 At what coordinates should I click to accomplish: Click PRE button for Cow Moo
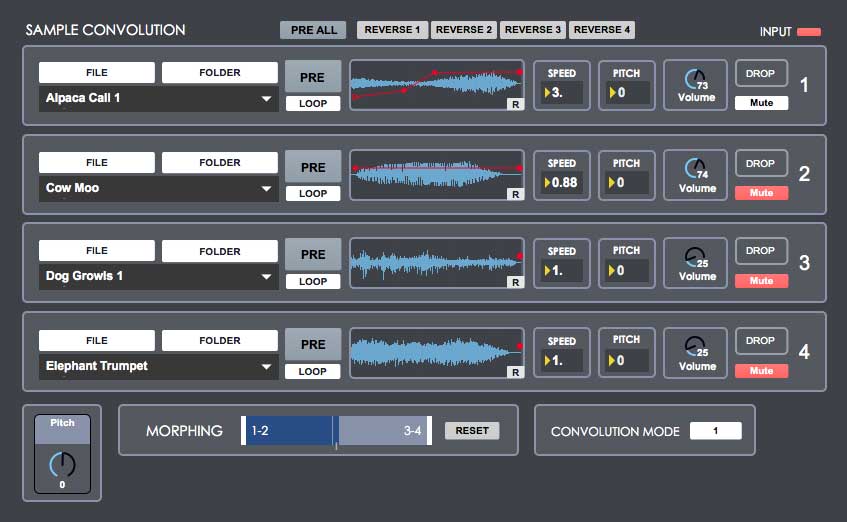[313, 168]
